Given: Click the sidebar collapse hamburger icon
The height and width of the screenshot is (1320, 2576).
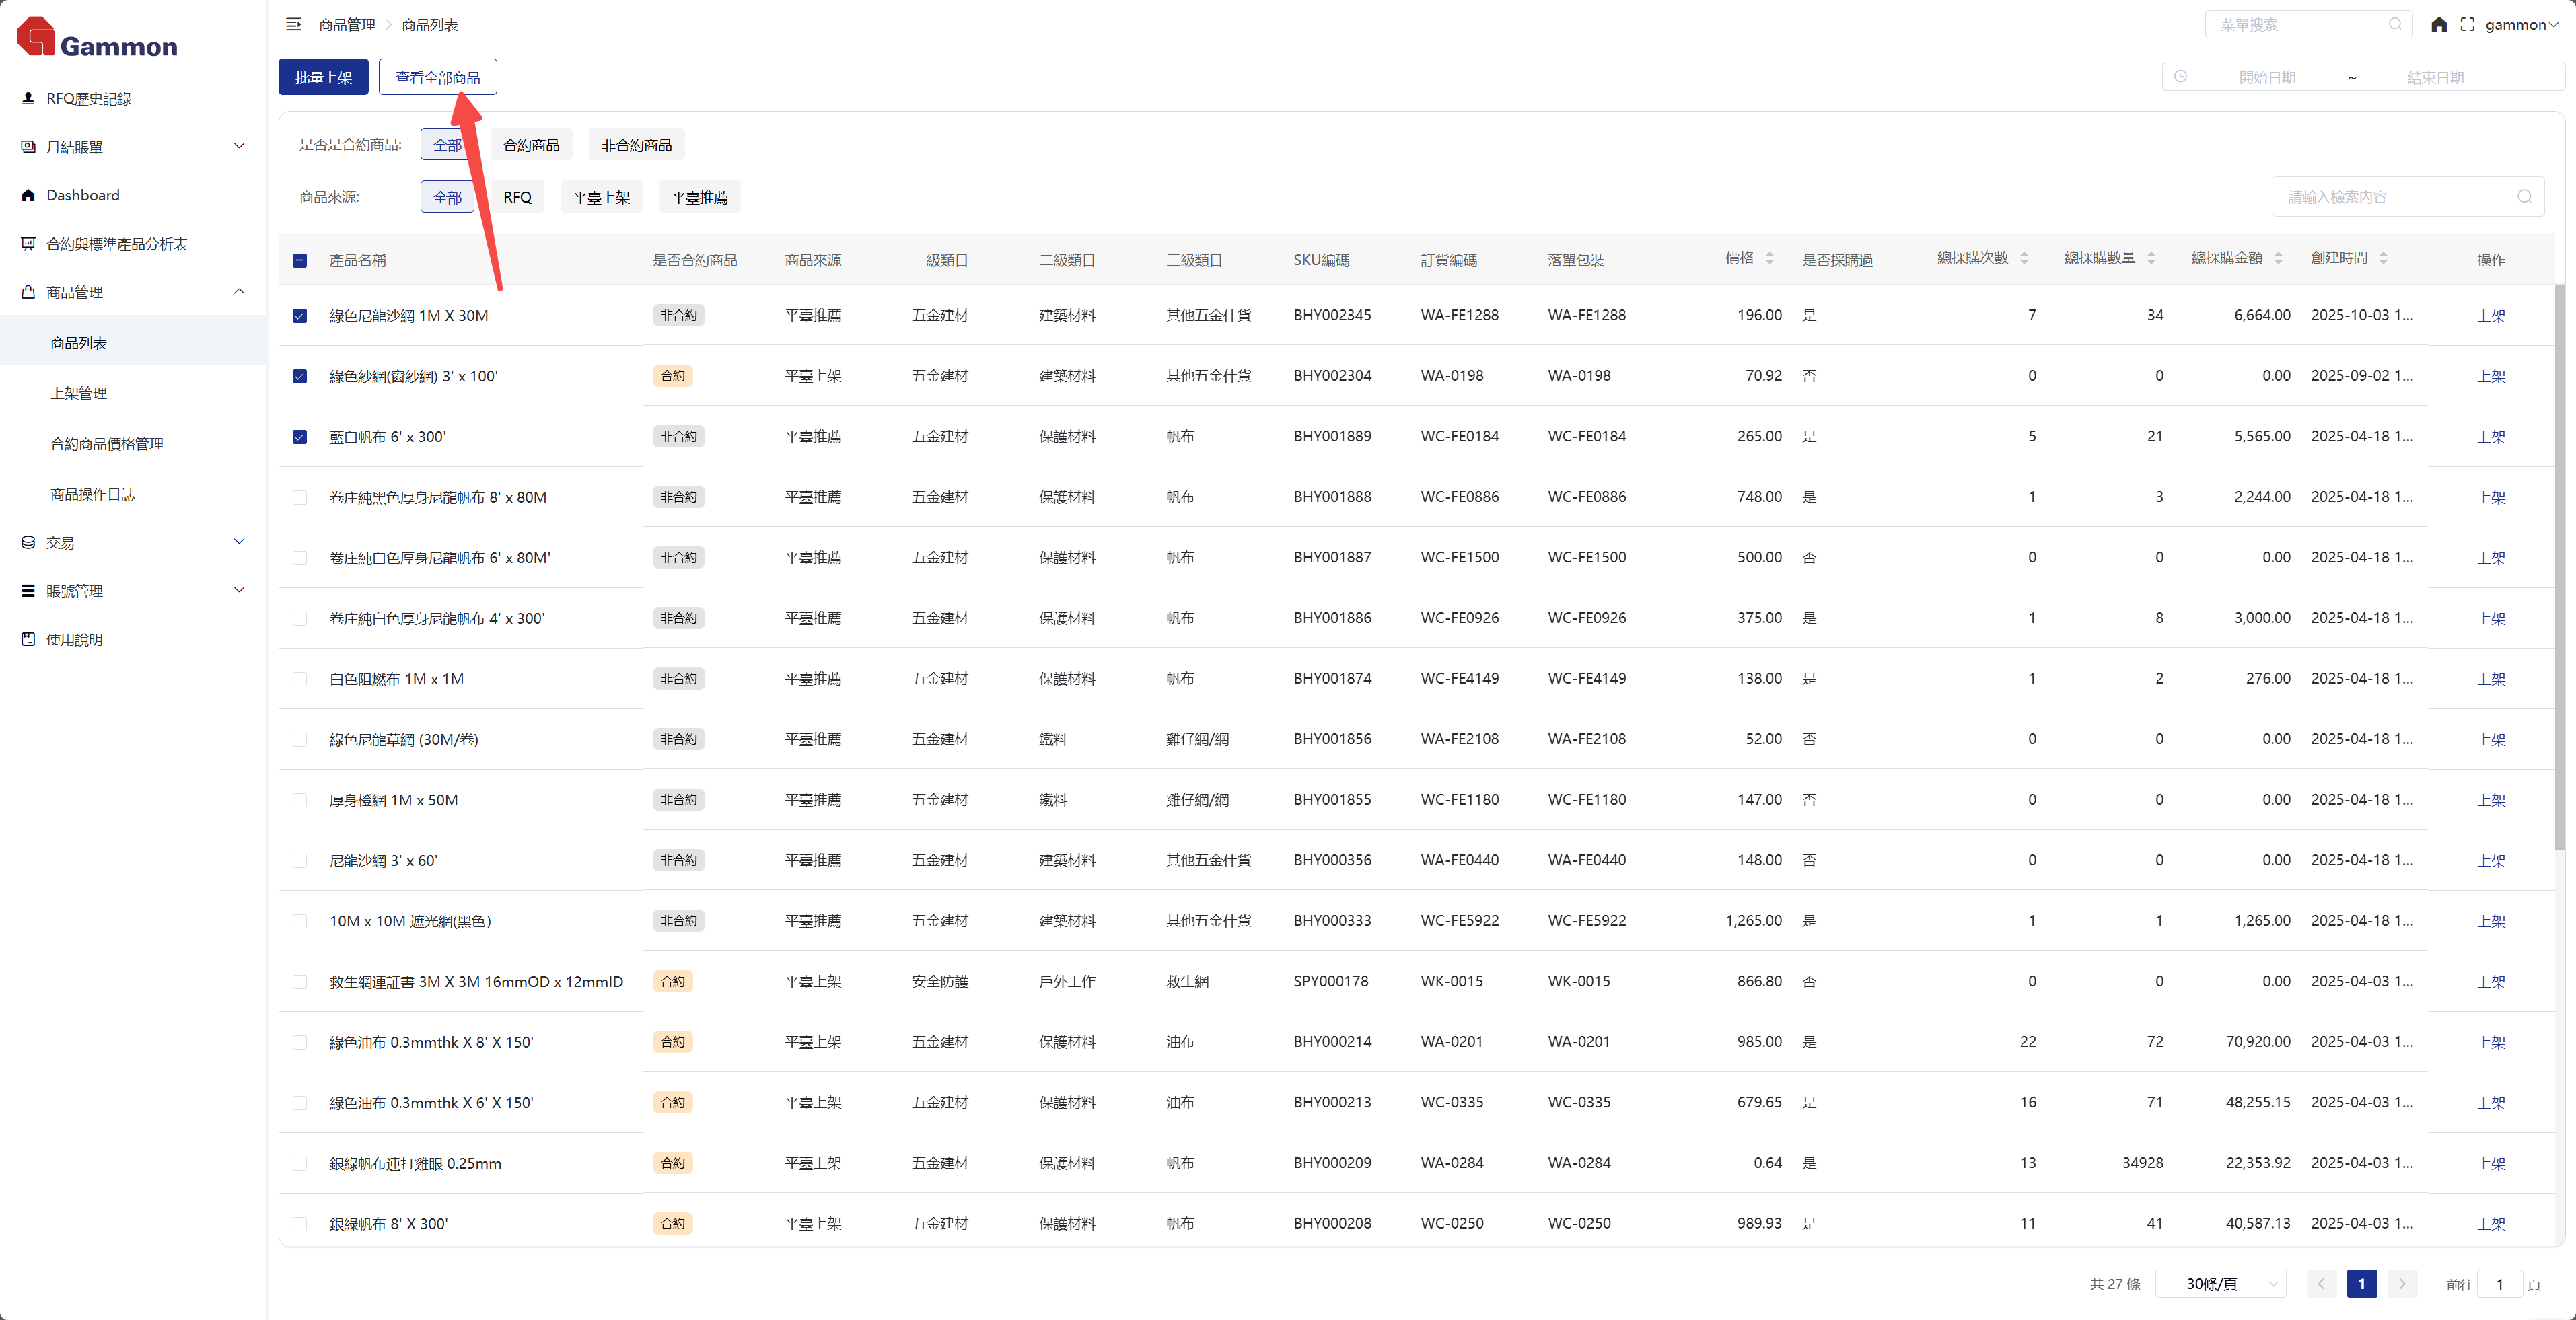Looking at the screenshot, I should 293,24.
